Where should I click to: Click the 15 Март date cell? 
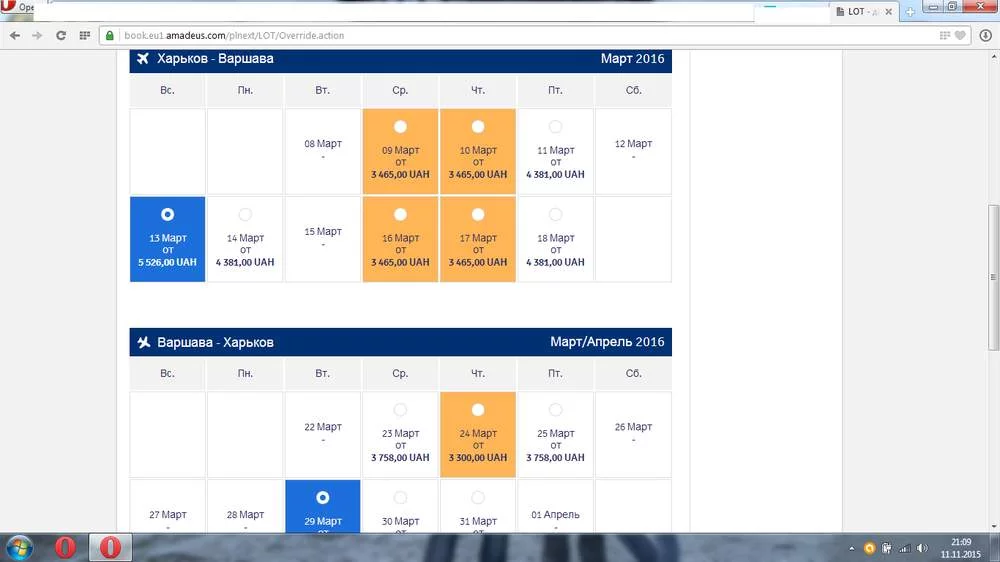pos(323,239)
